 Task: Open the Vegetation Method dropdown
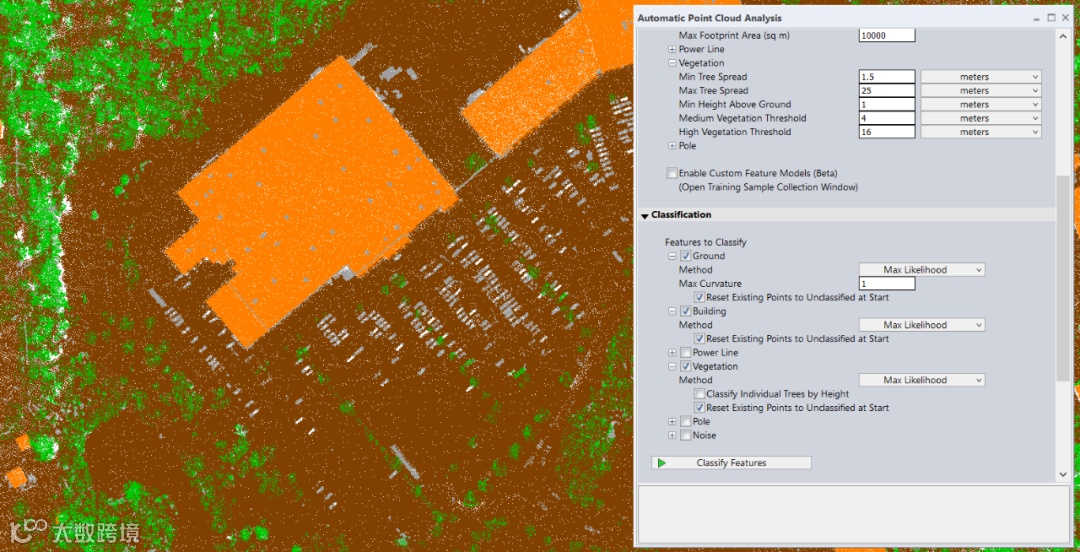pyautogui.click(x=922, y=380)
